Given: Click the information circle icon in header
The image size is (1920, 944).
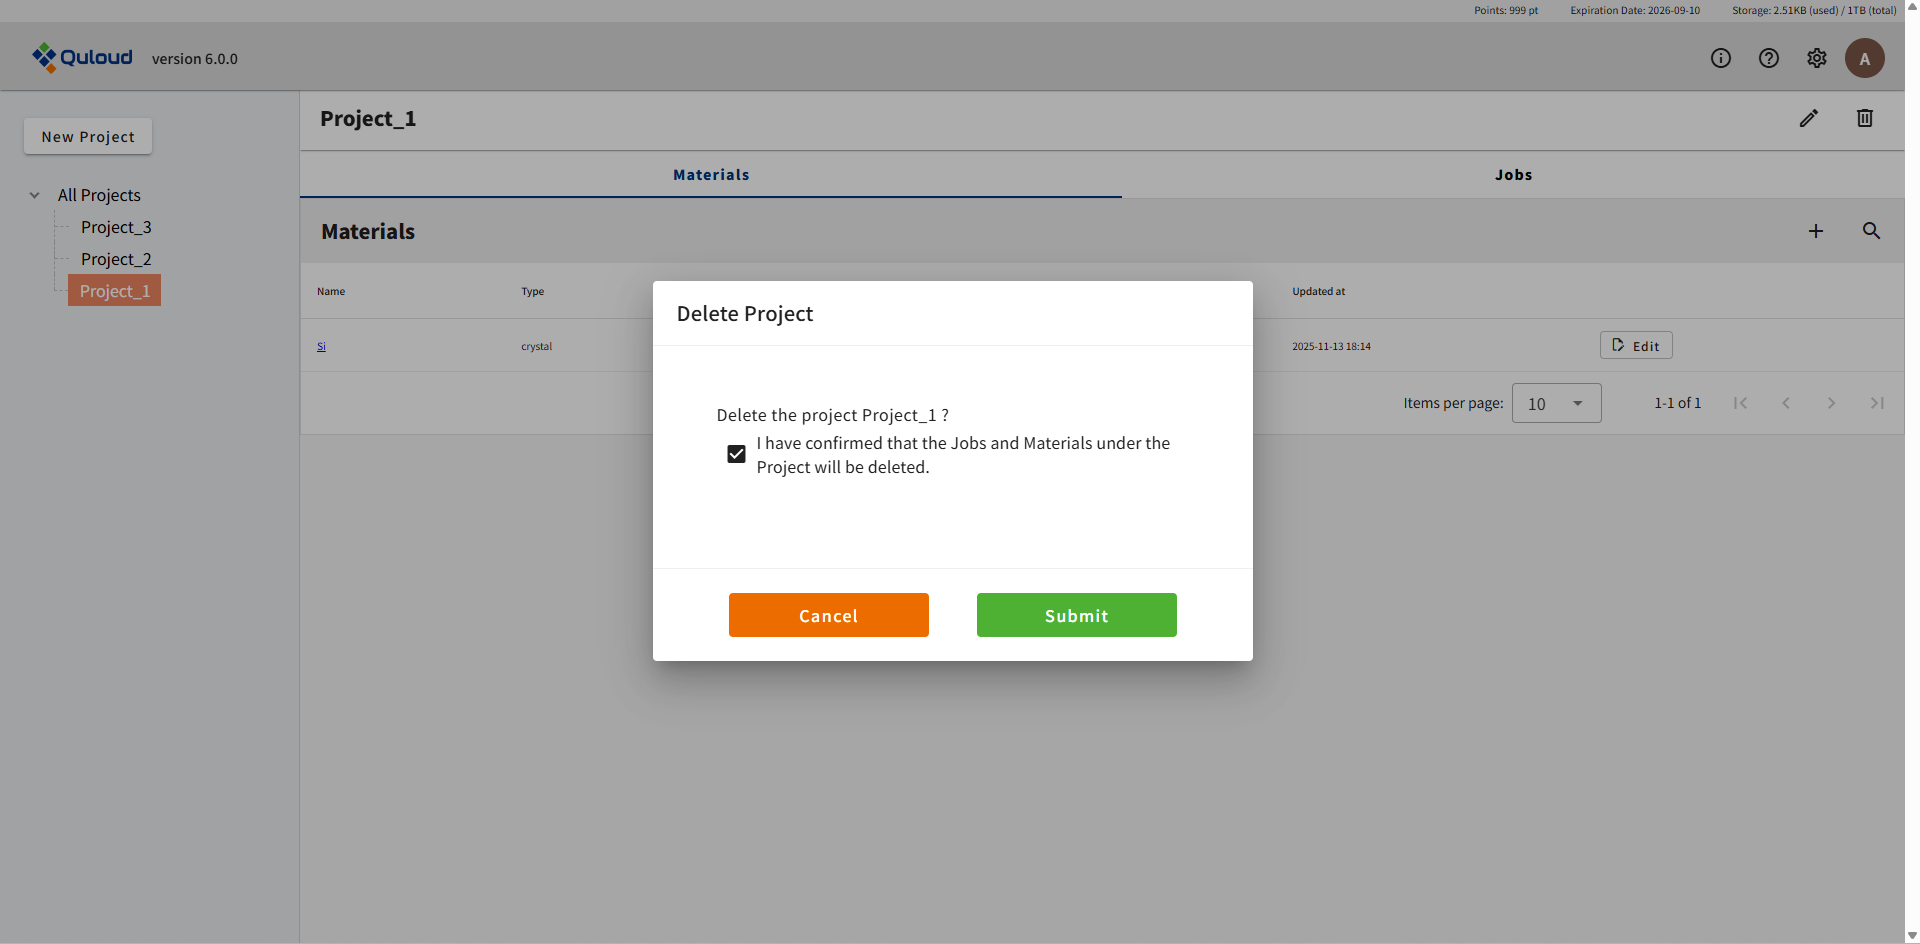Looking at the screenshot, I should point(1720,58).
